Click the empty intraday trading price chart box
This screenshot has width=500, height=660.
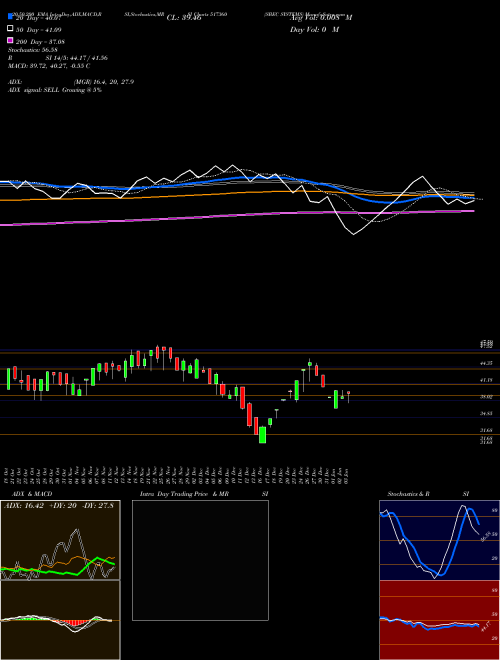[x=200, y=560]
